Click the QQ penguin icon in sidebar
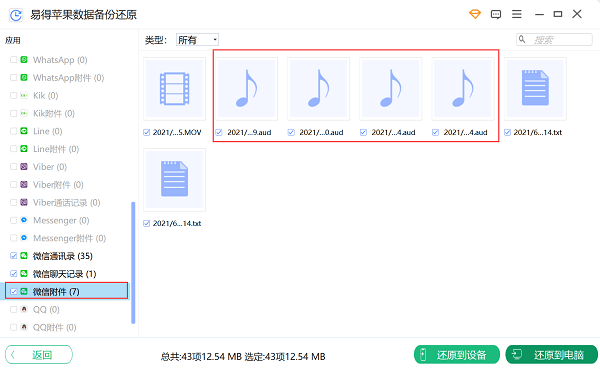The height and width of the screenshot is (369, 600). click(x=24, y=309)
